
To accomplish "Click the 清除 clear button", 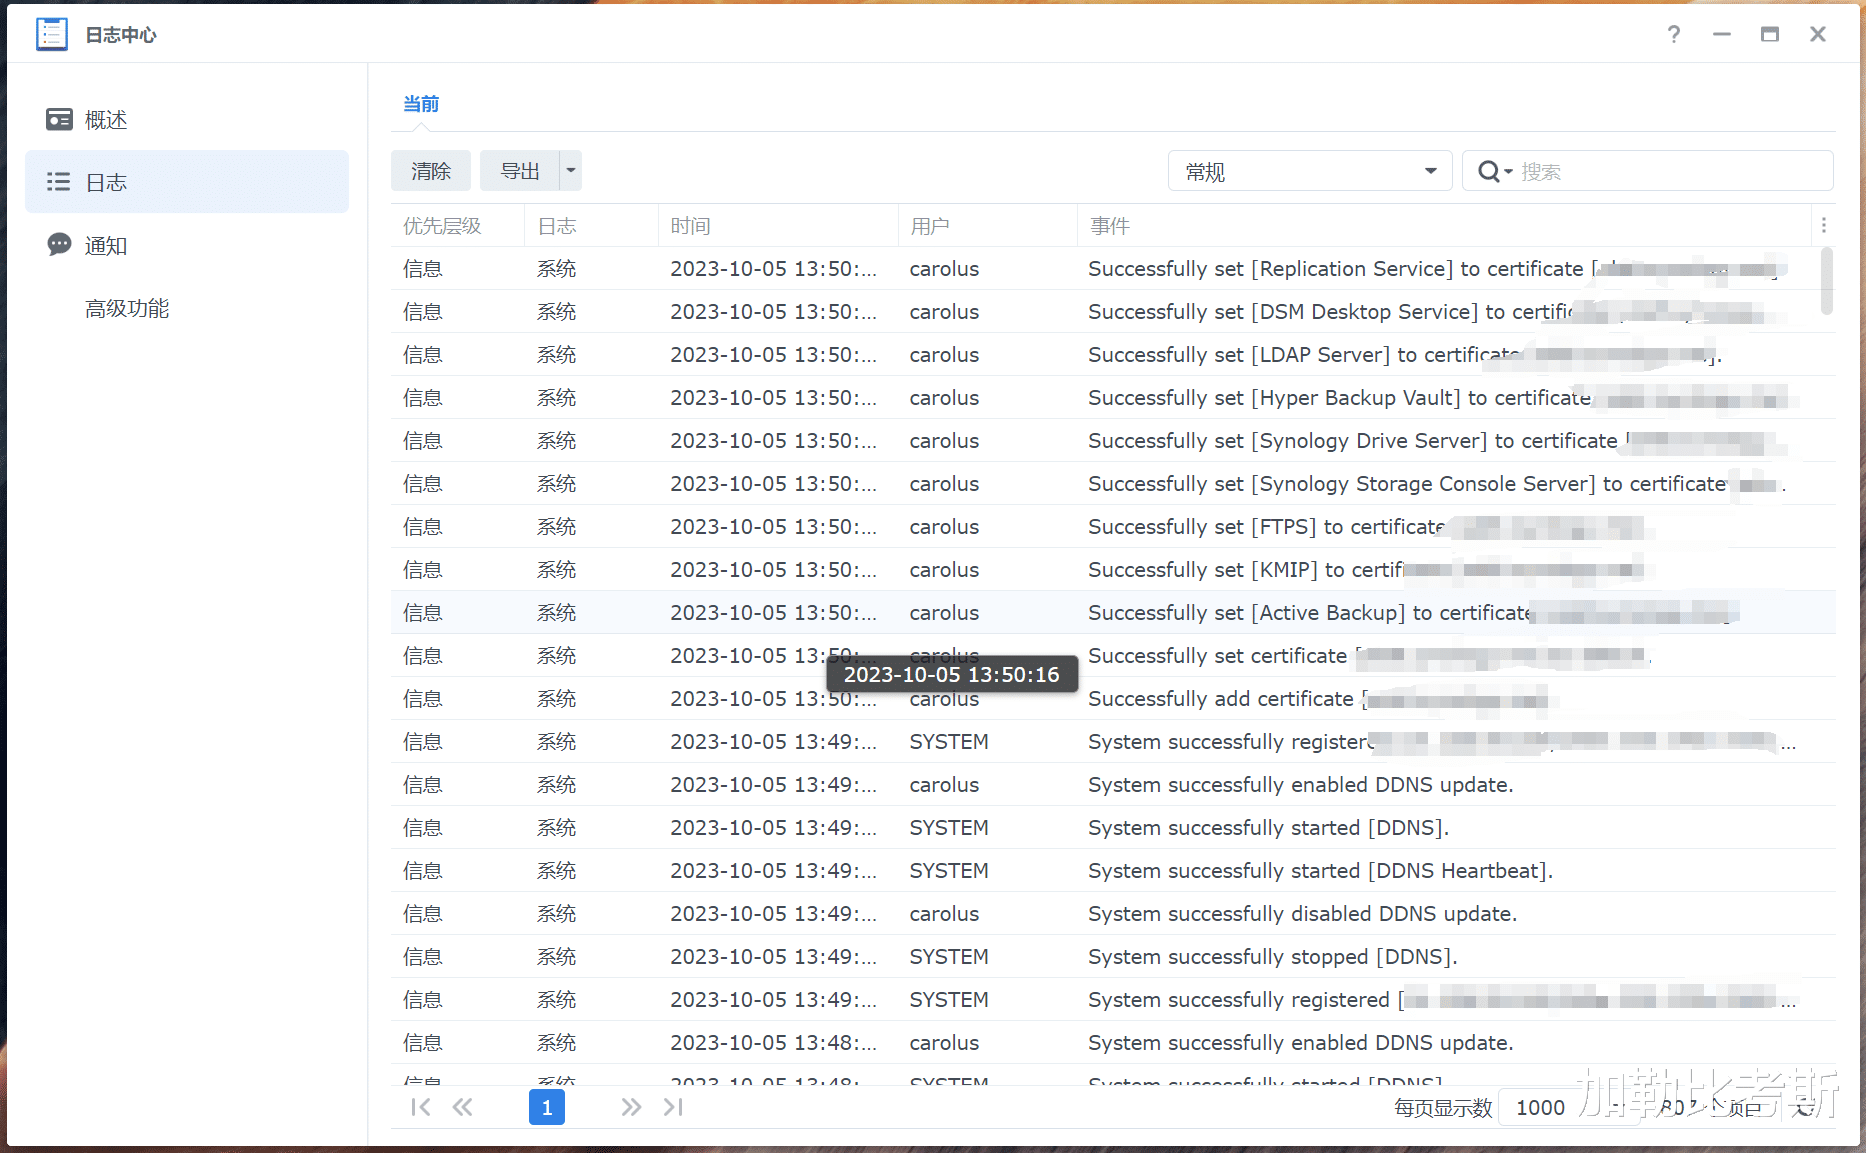I will click(x=431, y=171).
